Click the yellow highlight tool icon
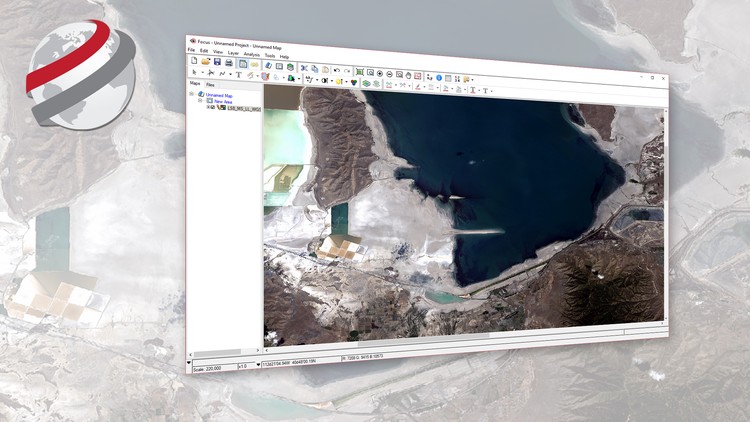Image resolution: width=750 pixels, height=422 pixels. coord(339,81)
